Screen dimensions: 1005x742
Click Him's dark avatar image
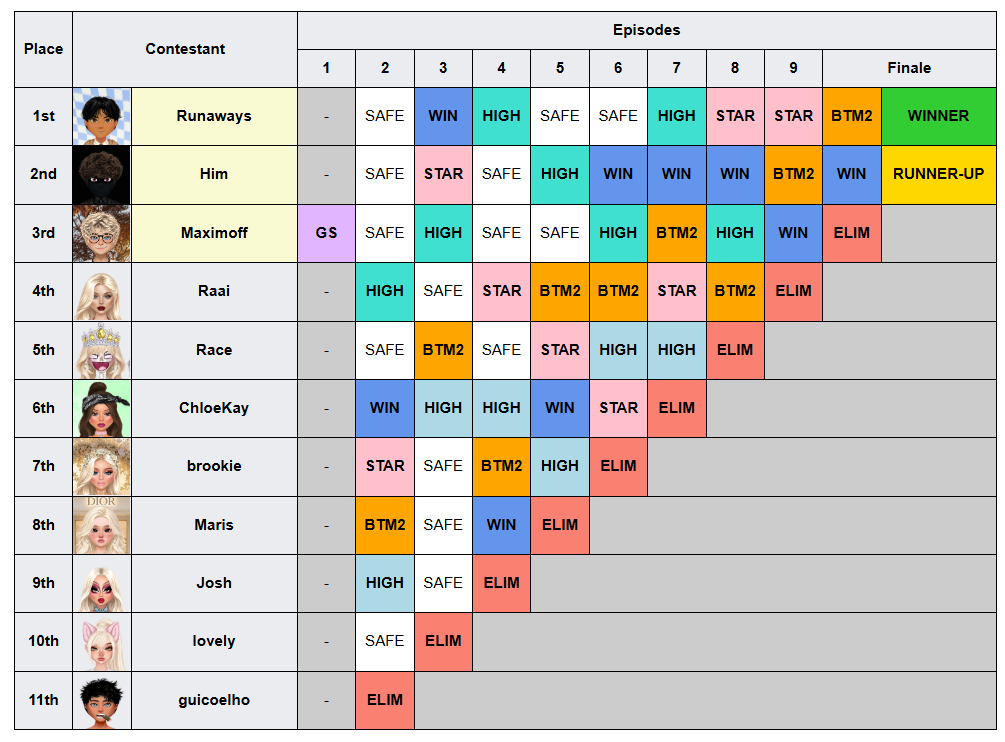[102, 175]
